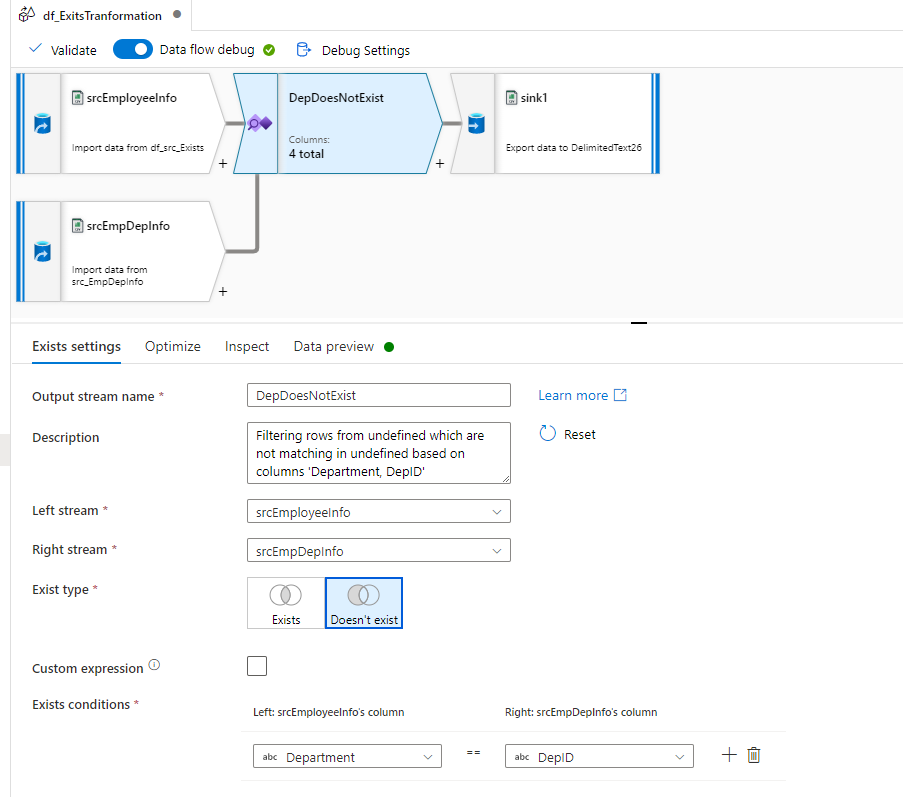Add a transformation after srcEmployeeInfo
Image resolution: width=903 pixels, height=797 pixels.
(x=223, y=164)
